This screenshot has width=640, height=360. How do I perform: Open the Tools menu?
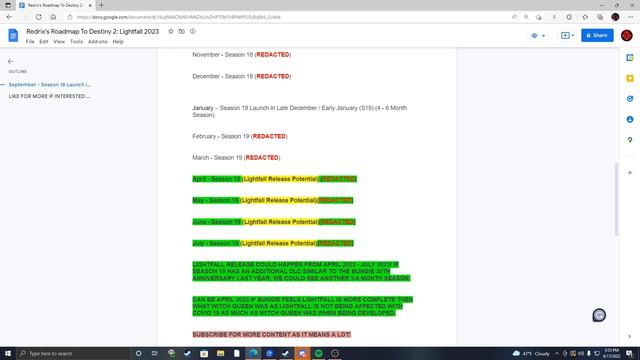(x=76, y=42)
